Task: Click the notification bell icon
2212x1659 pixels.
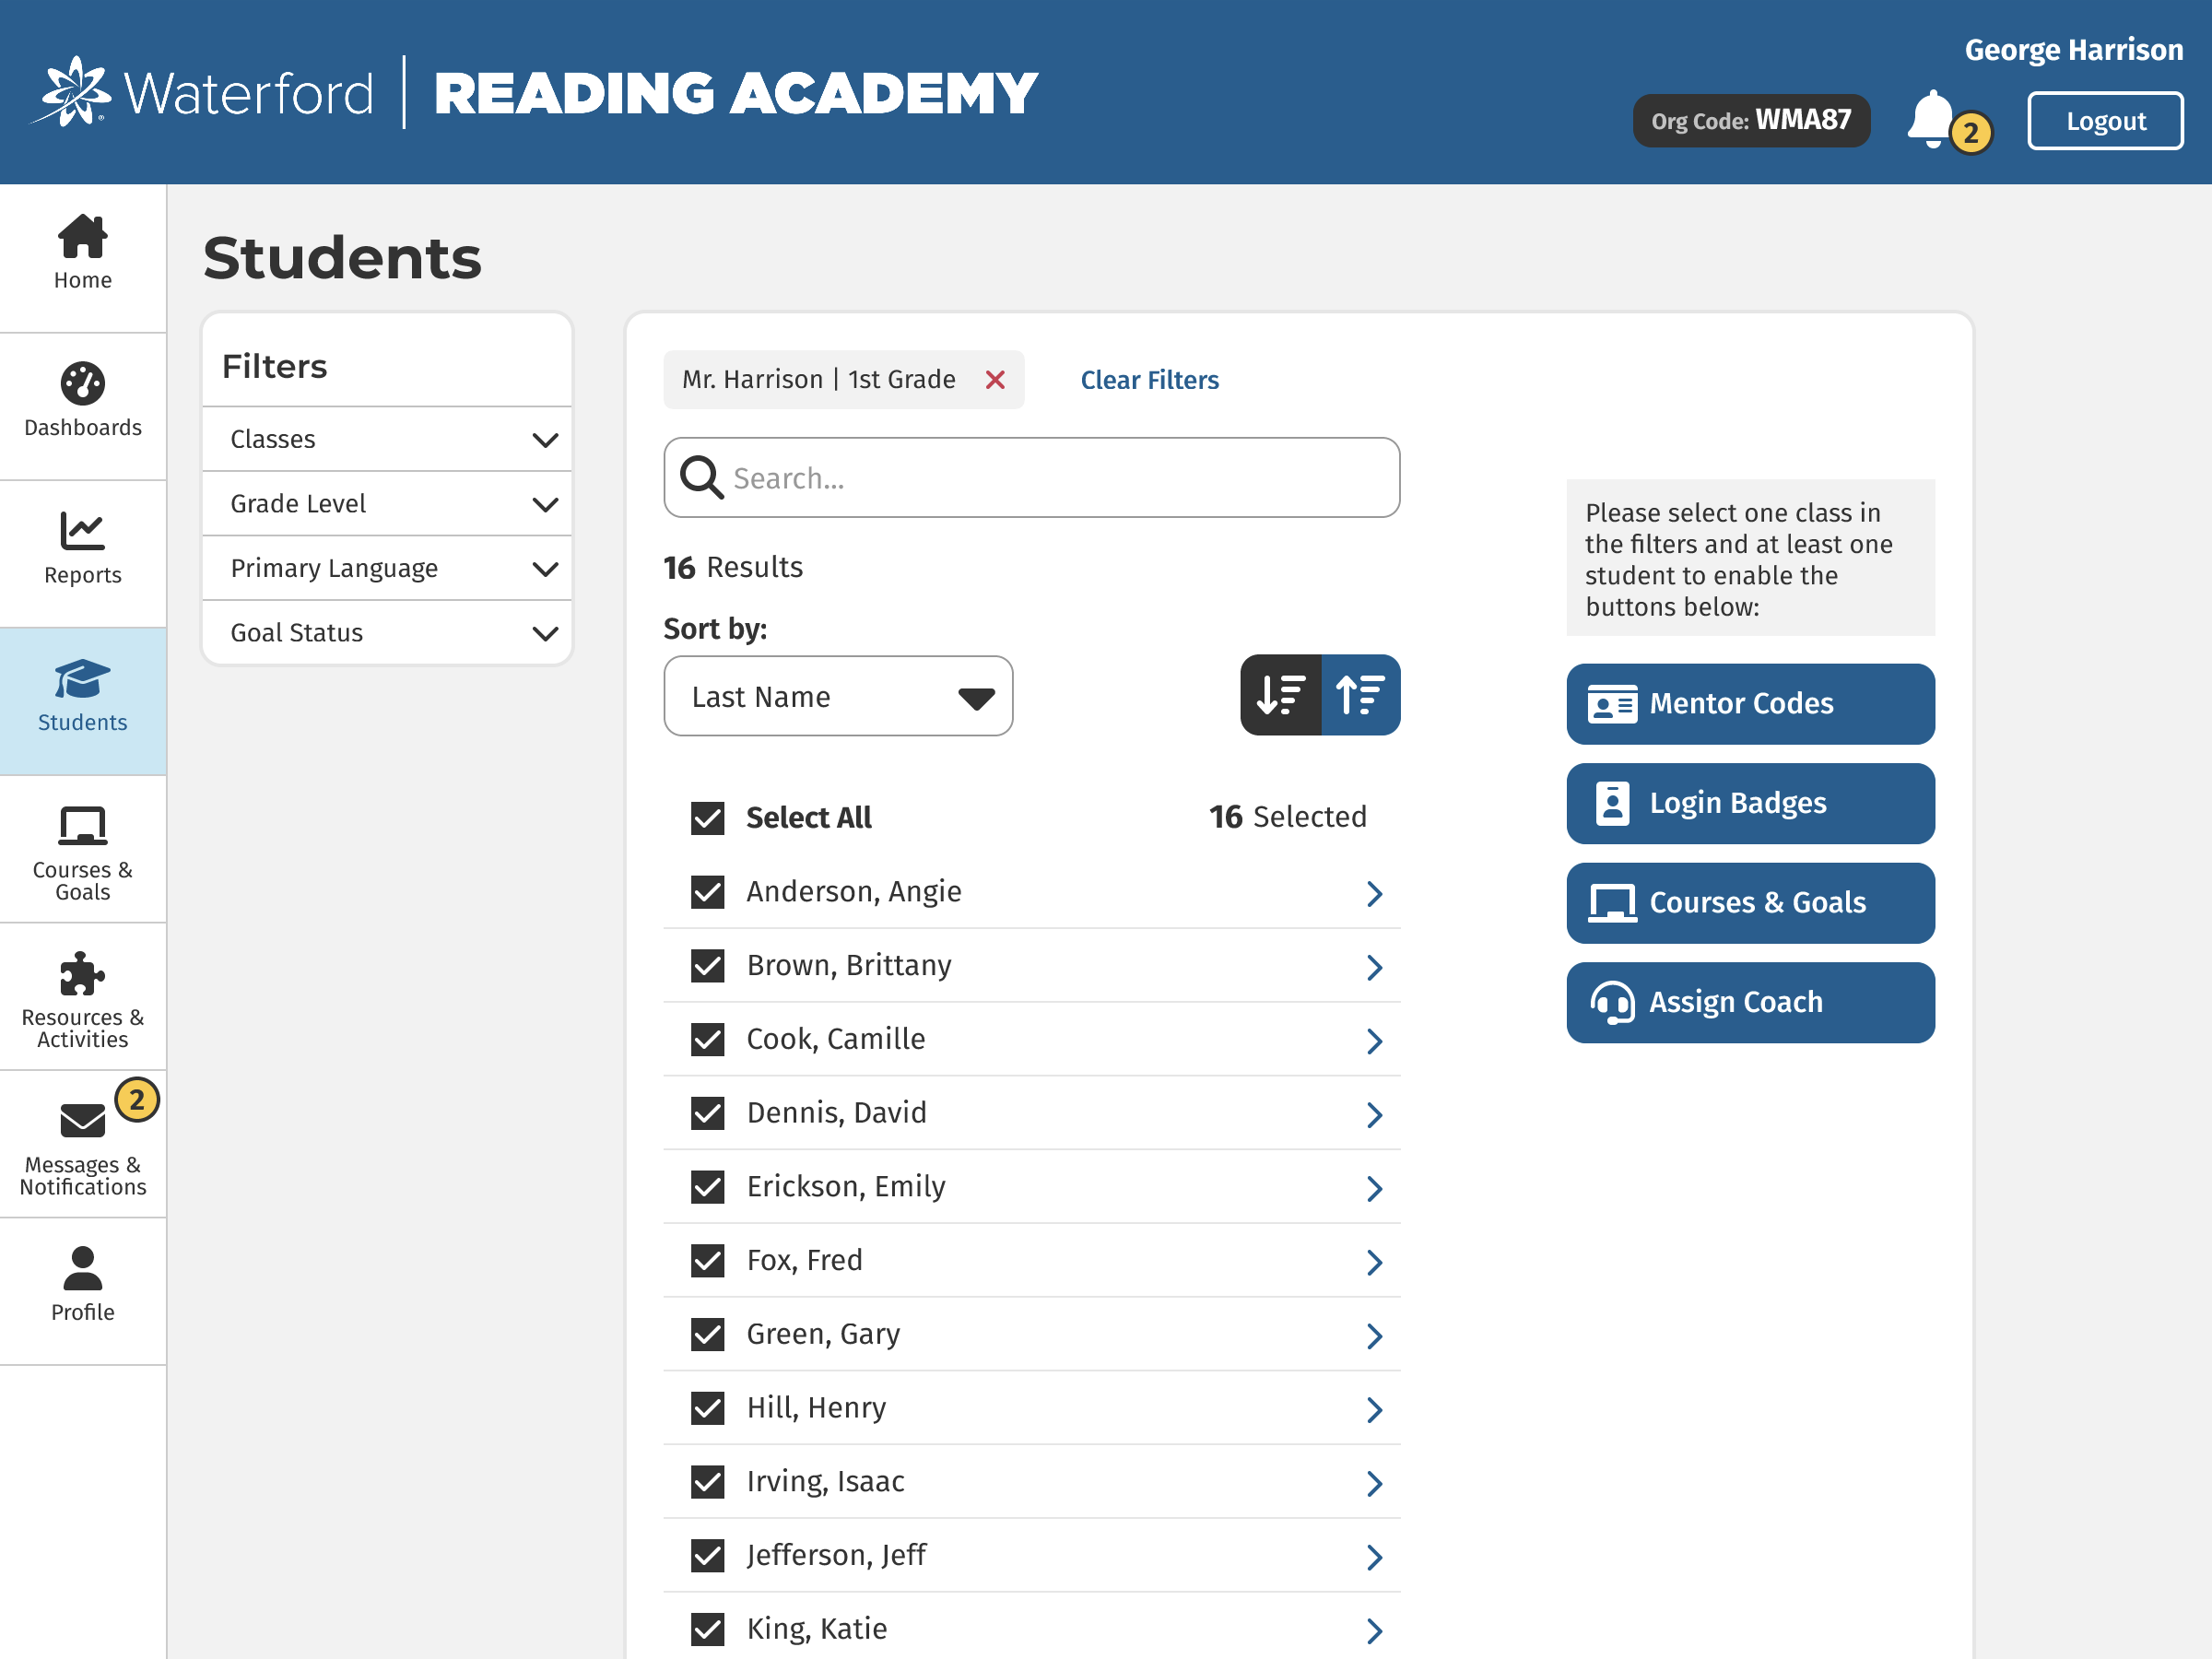Action: click(1932, 120)
